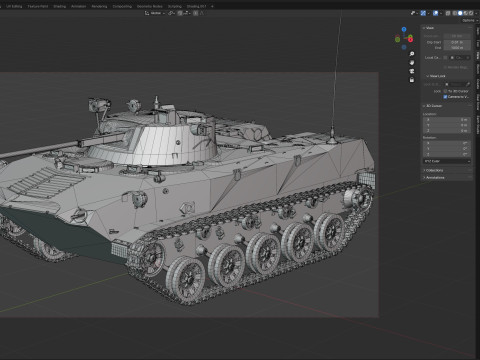This screenshot has width=480, height=360.
Task: Toggle proportional editing icon
Action: pyautogui.click(x=195, y=13)
